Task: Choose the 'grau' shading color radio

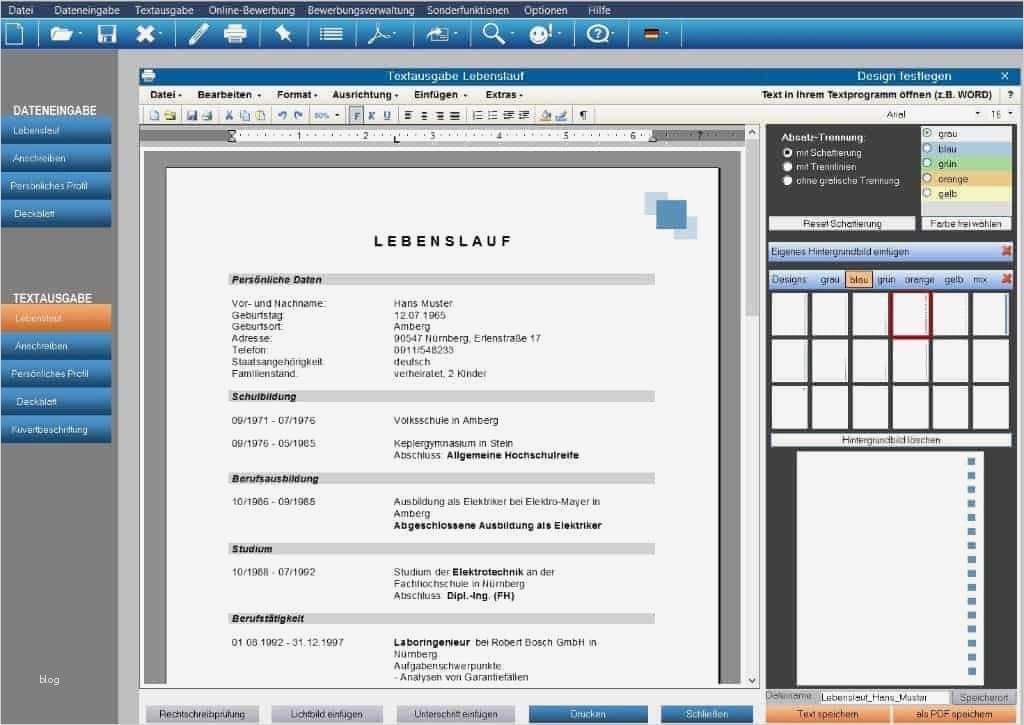Action: pos(927,133)
